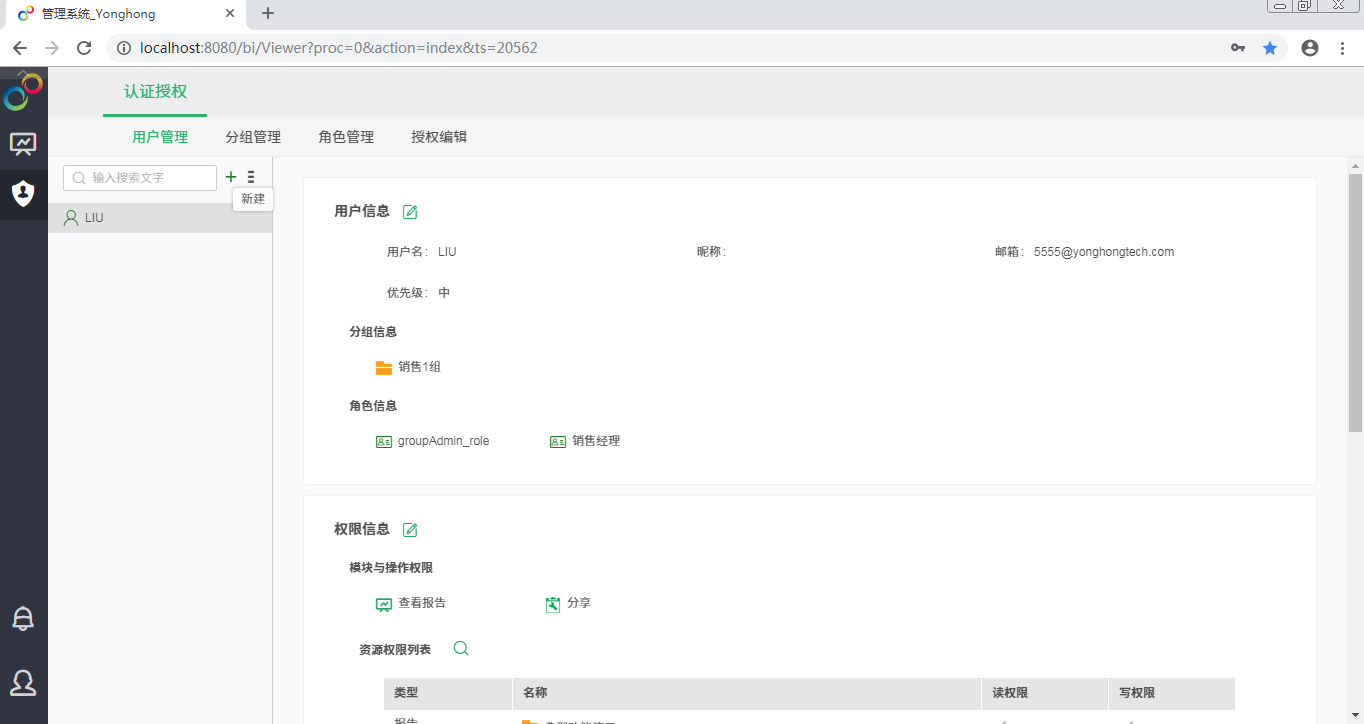This screenshot has height=724, width=1364.
Task: Click the Yonghong logo at top-left
Action: coord(23,93)
